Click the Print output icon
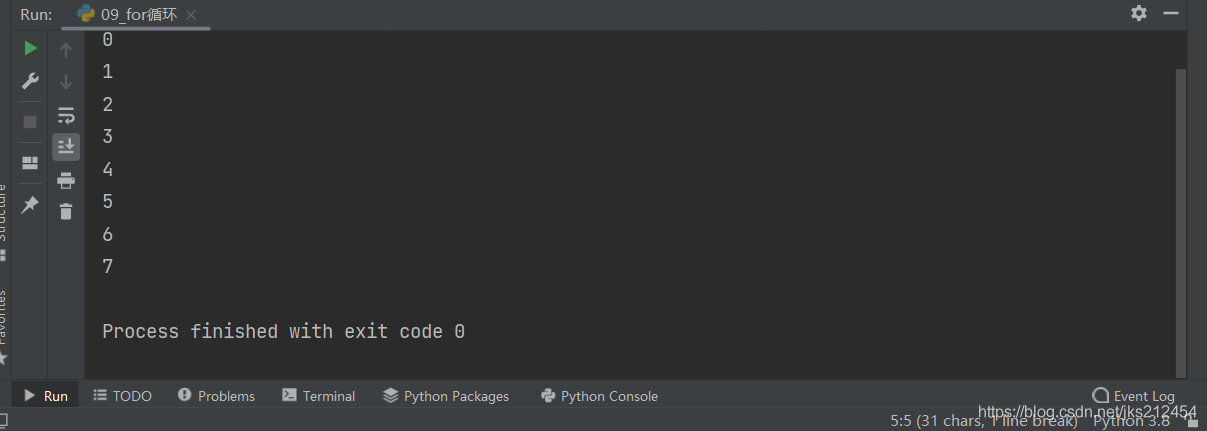The image size is (1207, 431). tap(66, 180)
